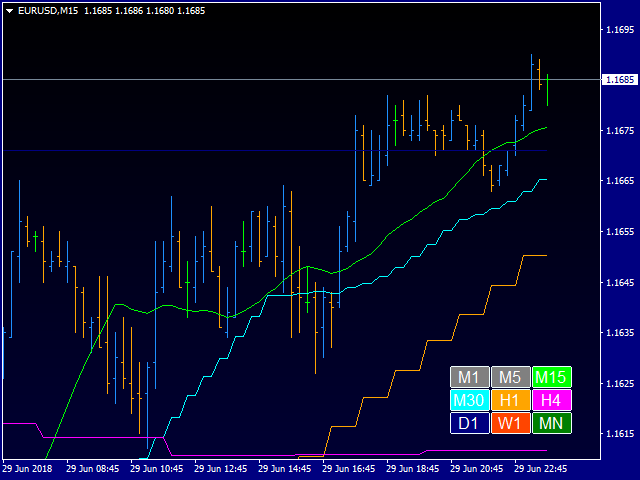The height and width of the screenshot is (480, 640).
Task: Toggle the red W1 timeframe button
Action: tap(511, 423)
